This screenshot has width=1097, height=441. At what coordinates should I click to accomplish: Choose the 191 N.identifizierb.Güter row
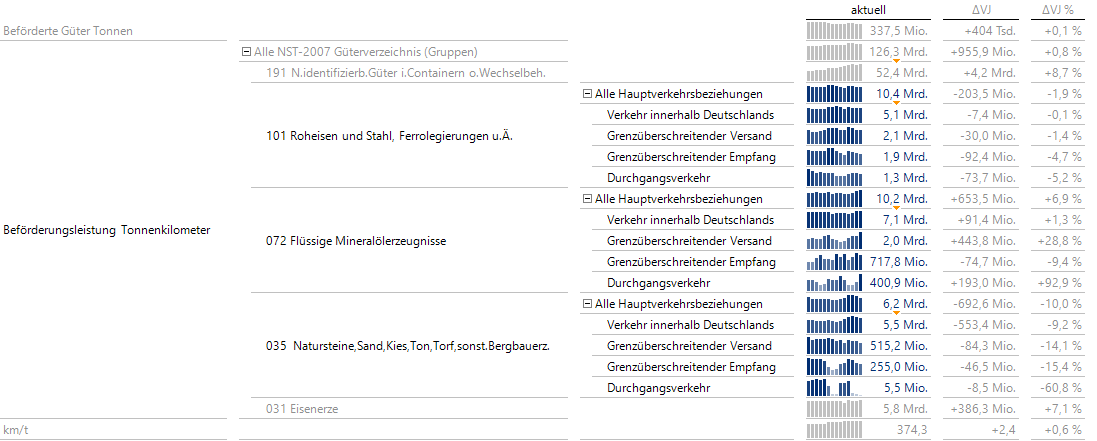coord(376,73)
